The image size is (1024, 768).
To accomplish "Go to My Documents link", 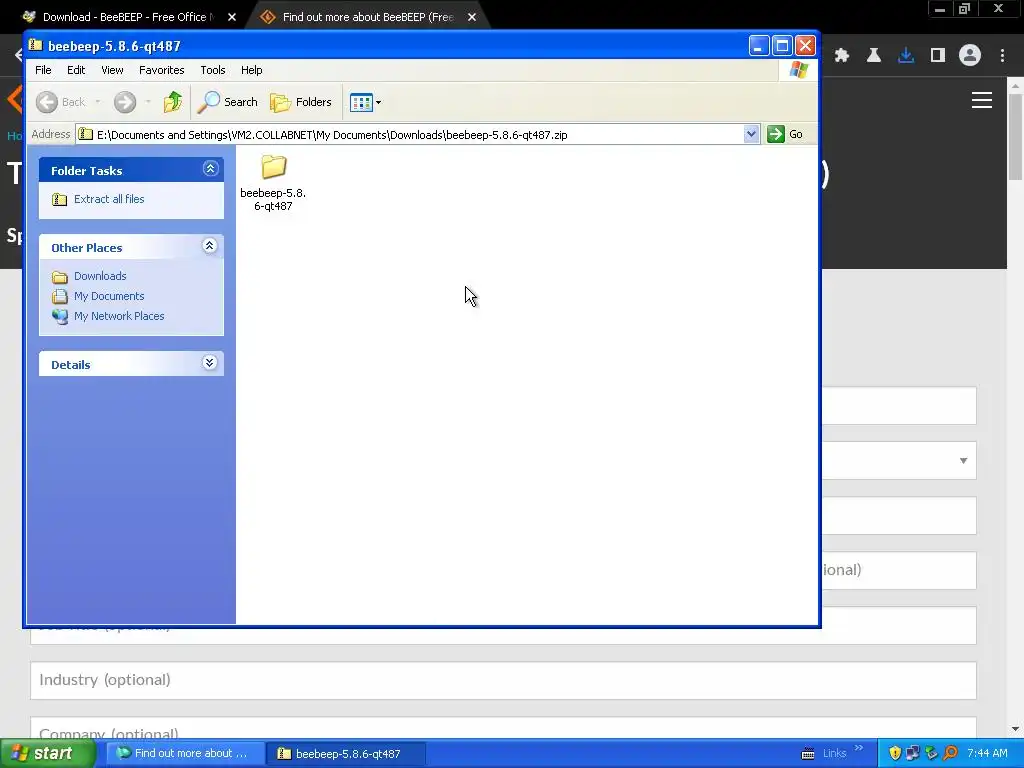I will (109, 296).
